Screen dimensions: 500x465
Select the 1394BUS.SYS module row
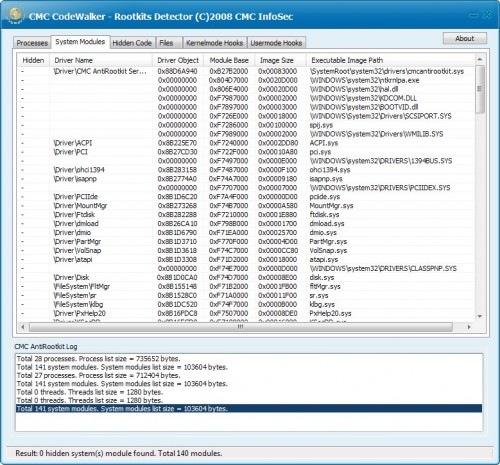pyautogui.click(x=246, y=161)
